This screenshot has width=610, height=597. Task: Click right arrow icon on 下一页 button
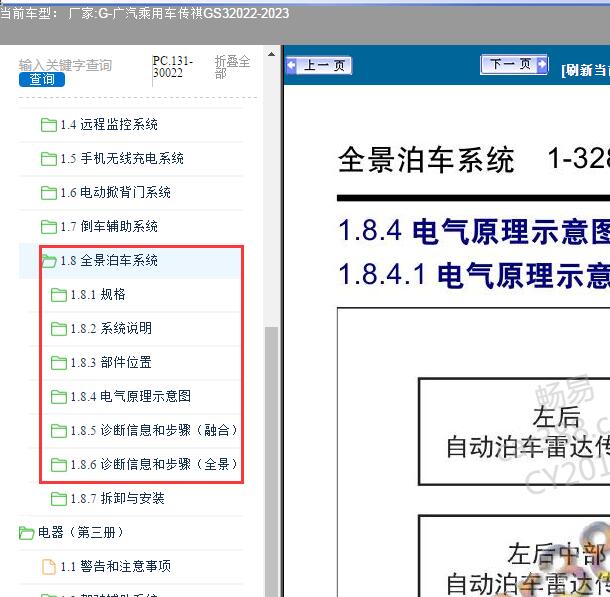(542, 64)
